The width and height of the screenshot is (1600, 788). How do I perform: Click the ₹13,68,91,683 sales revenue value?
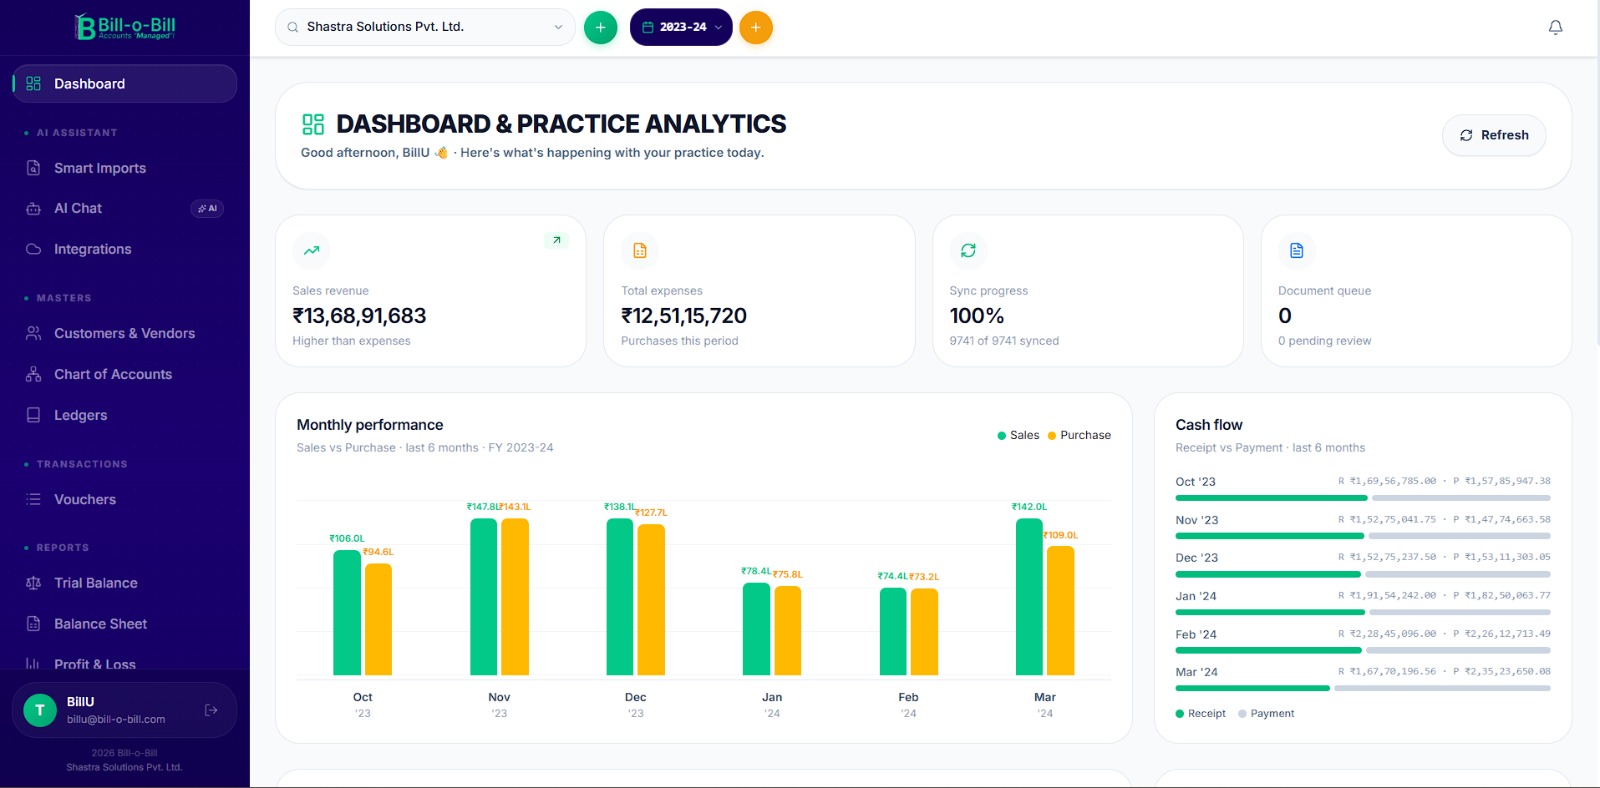[359, 316]
